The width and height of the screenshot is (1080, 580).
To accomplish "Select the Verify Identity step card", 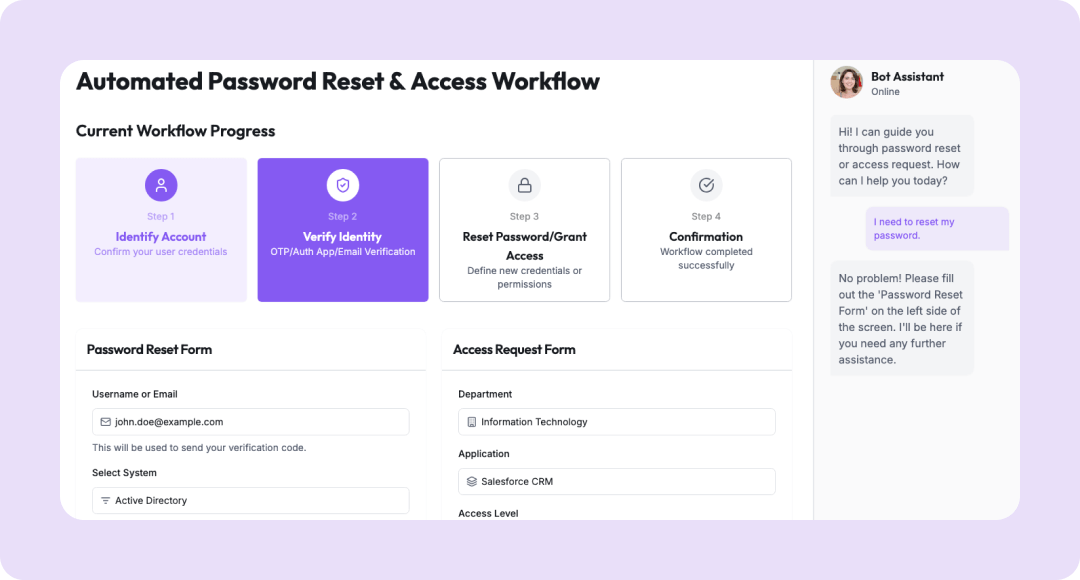I will point(343,230).
